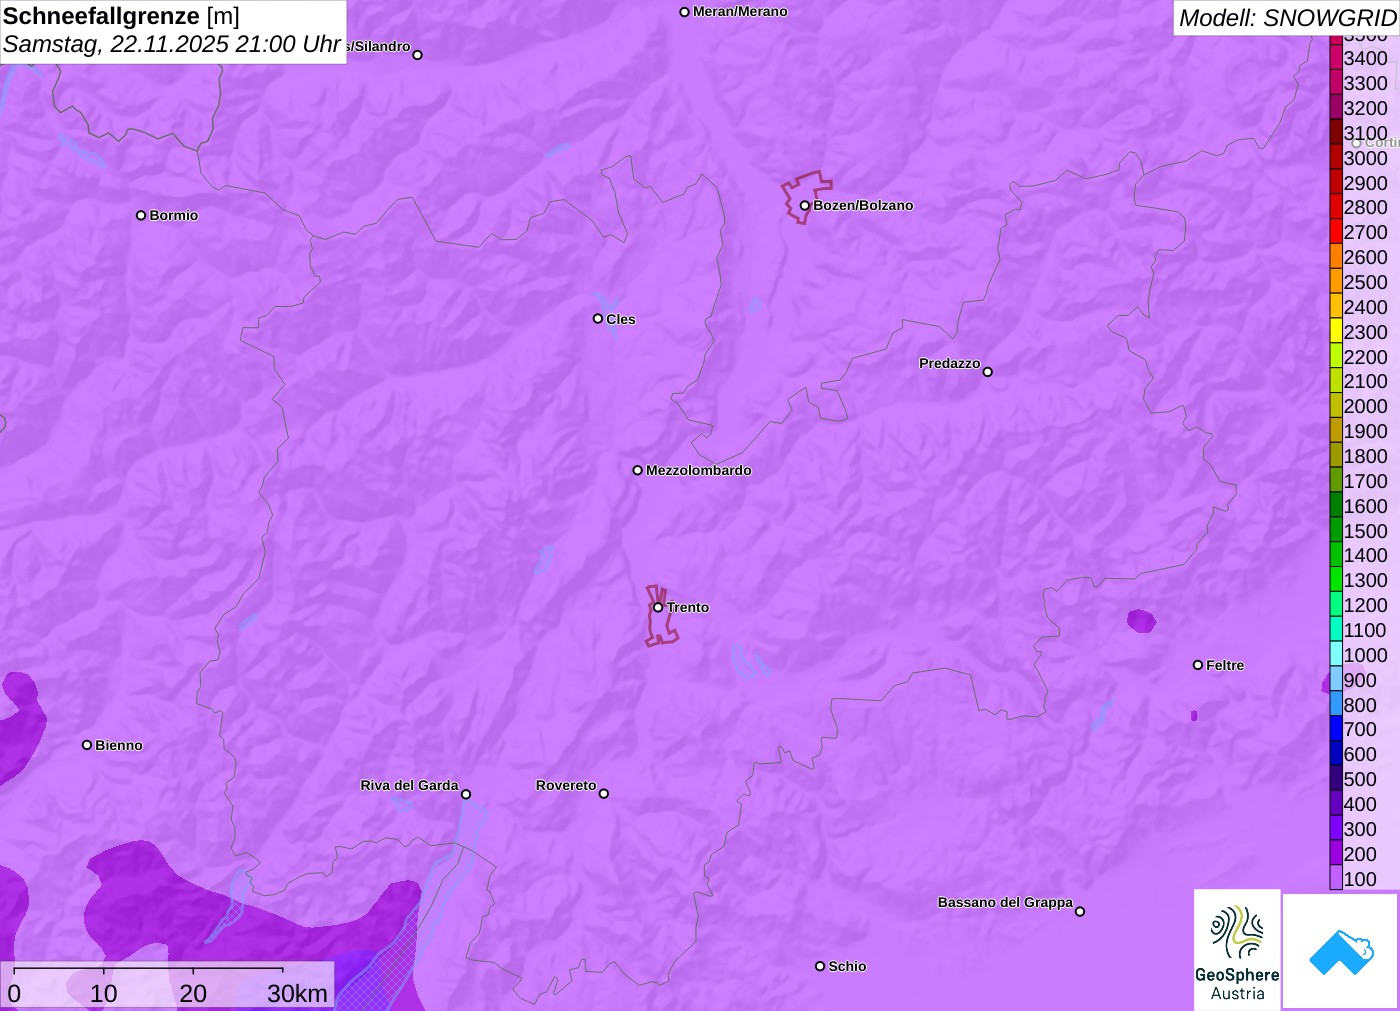Click the Trento label text
Viewport: 1400px width, 1011px height.
click(x=688, y=607)
